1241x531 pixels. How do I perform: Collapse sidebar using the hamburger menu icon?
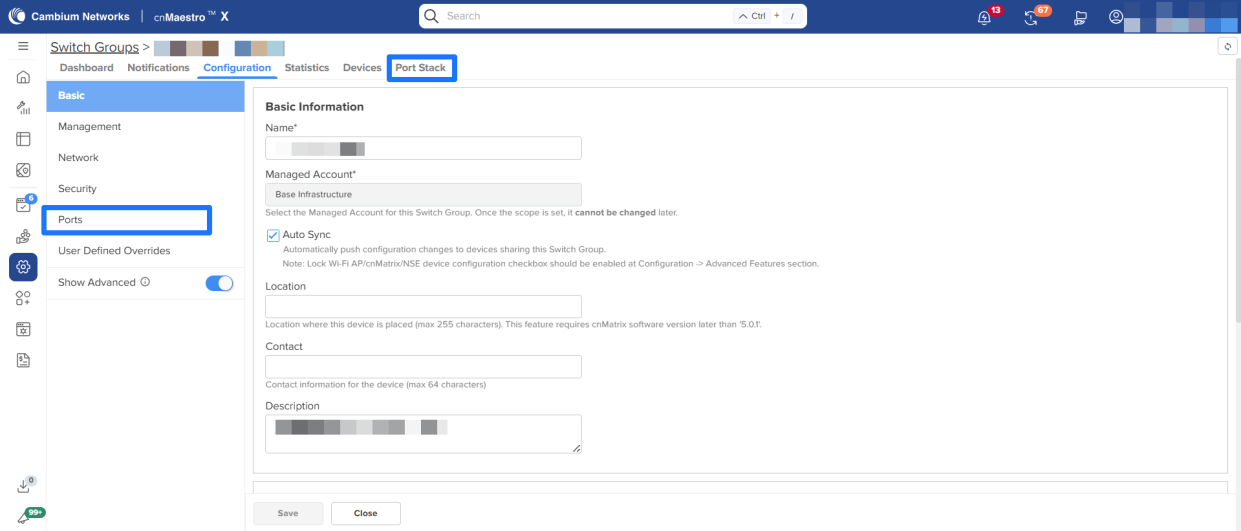pos(23,47)
